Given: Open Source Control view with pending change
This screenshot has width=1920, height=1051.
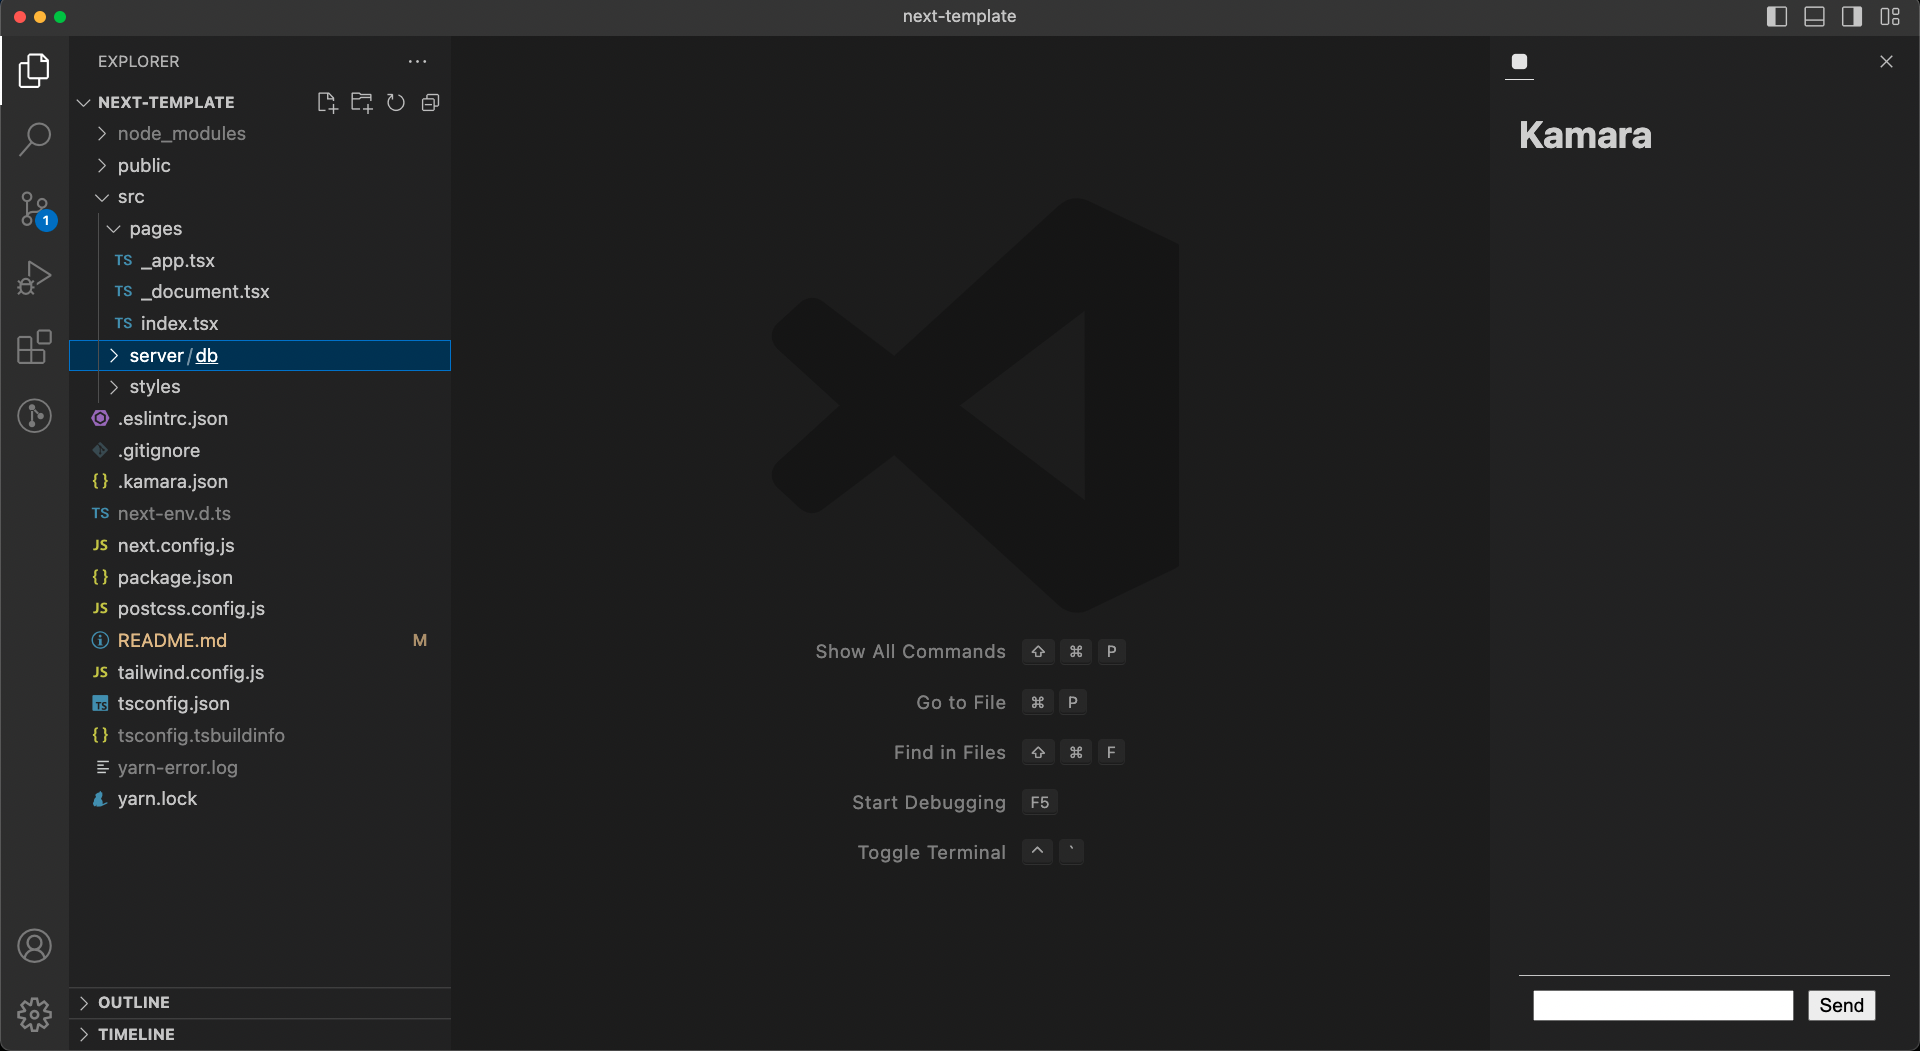Looking at the screenshot, I should click(x=34, y=209).
